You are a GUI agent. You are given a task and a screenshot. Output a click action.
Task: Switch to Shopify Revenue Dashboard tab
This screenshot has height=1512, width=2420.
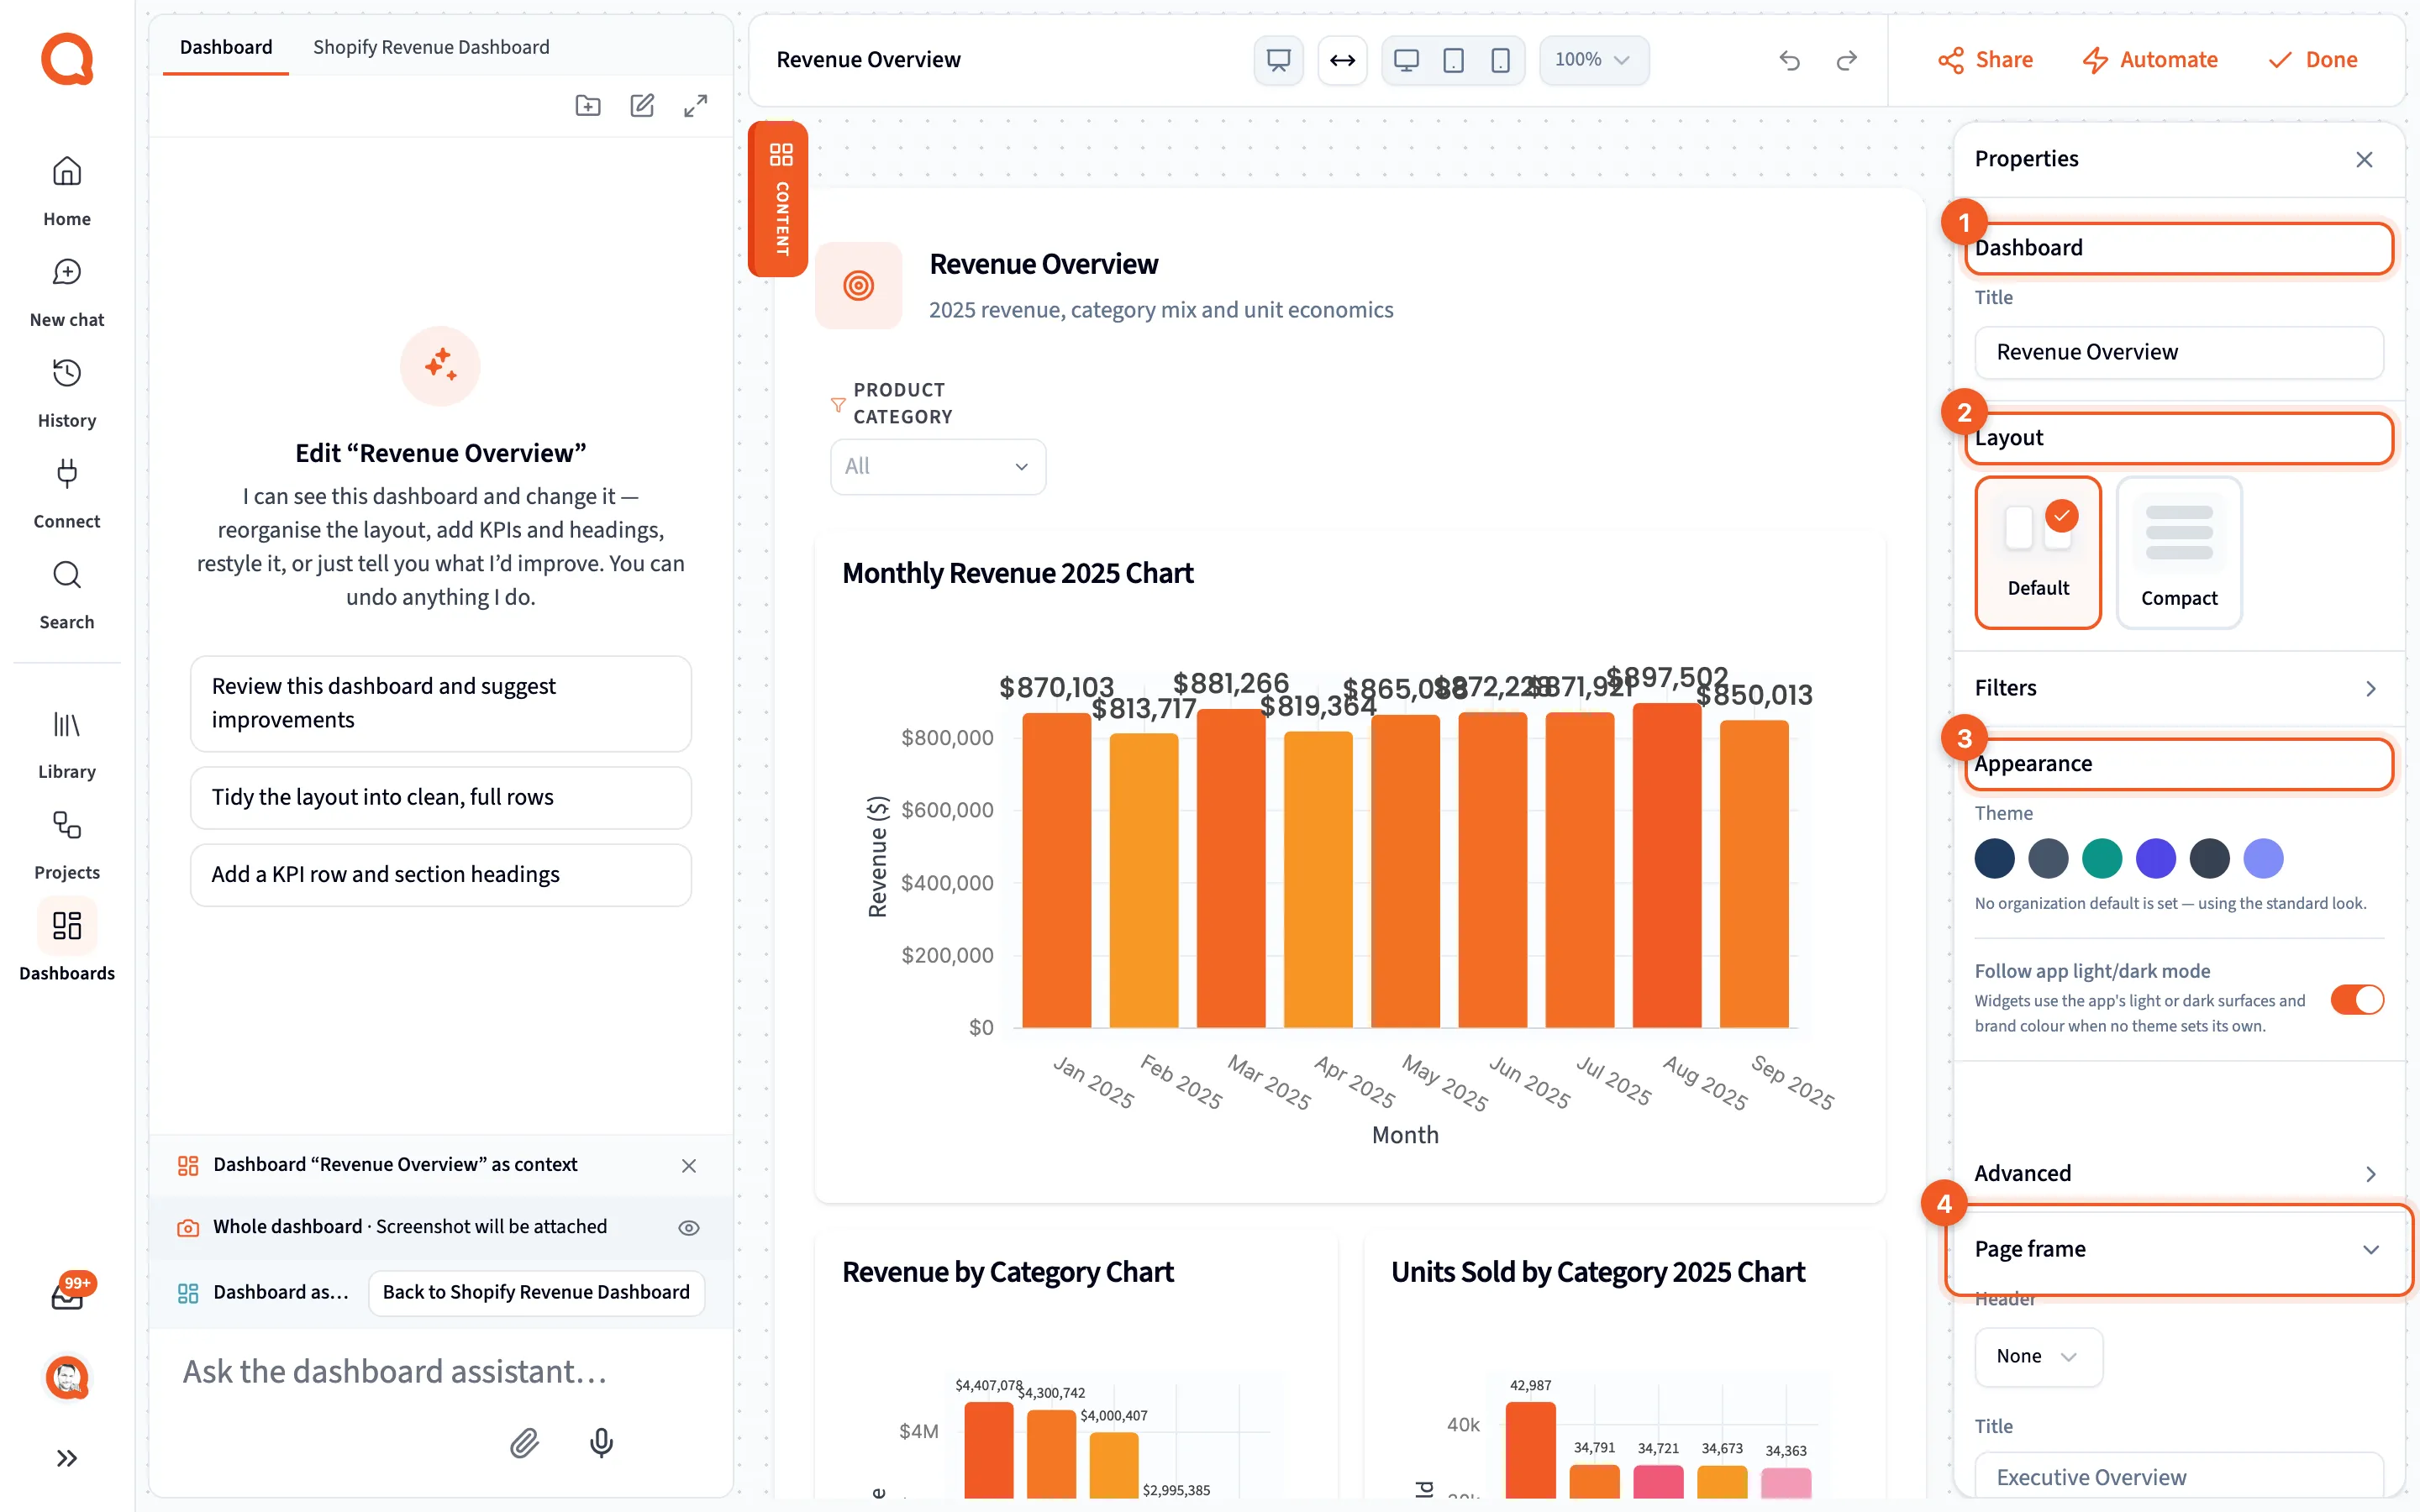pos(431,47)
